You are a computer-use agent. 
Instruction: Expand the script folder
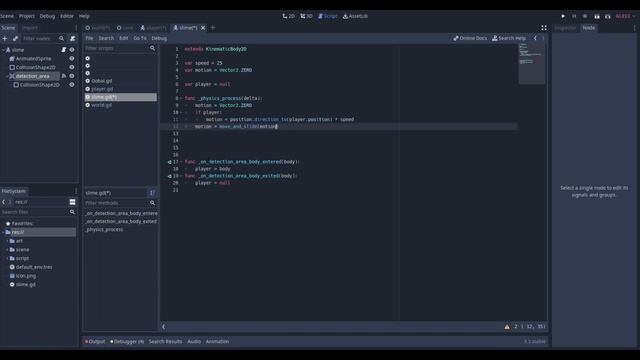(x=7, y=258)
